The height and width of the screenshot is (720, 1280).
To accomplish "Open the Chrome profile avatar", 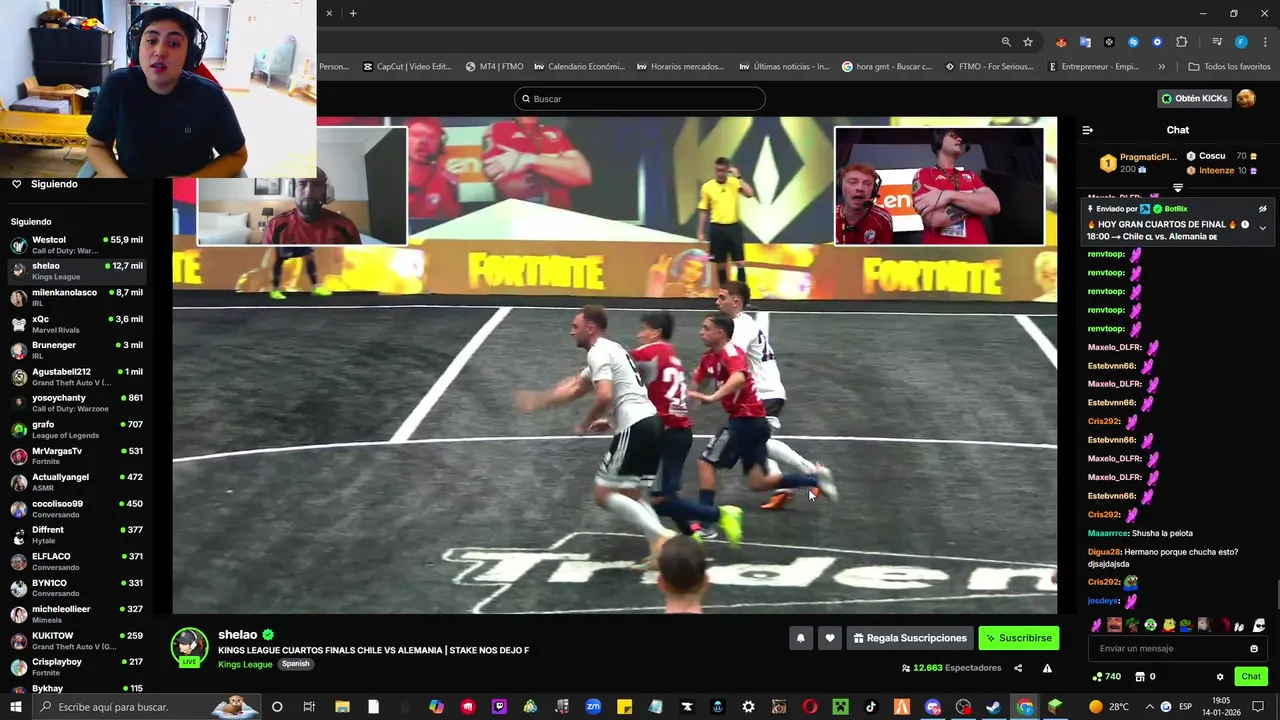I will coord(1241,42).
